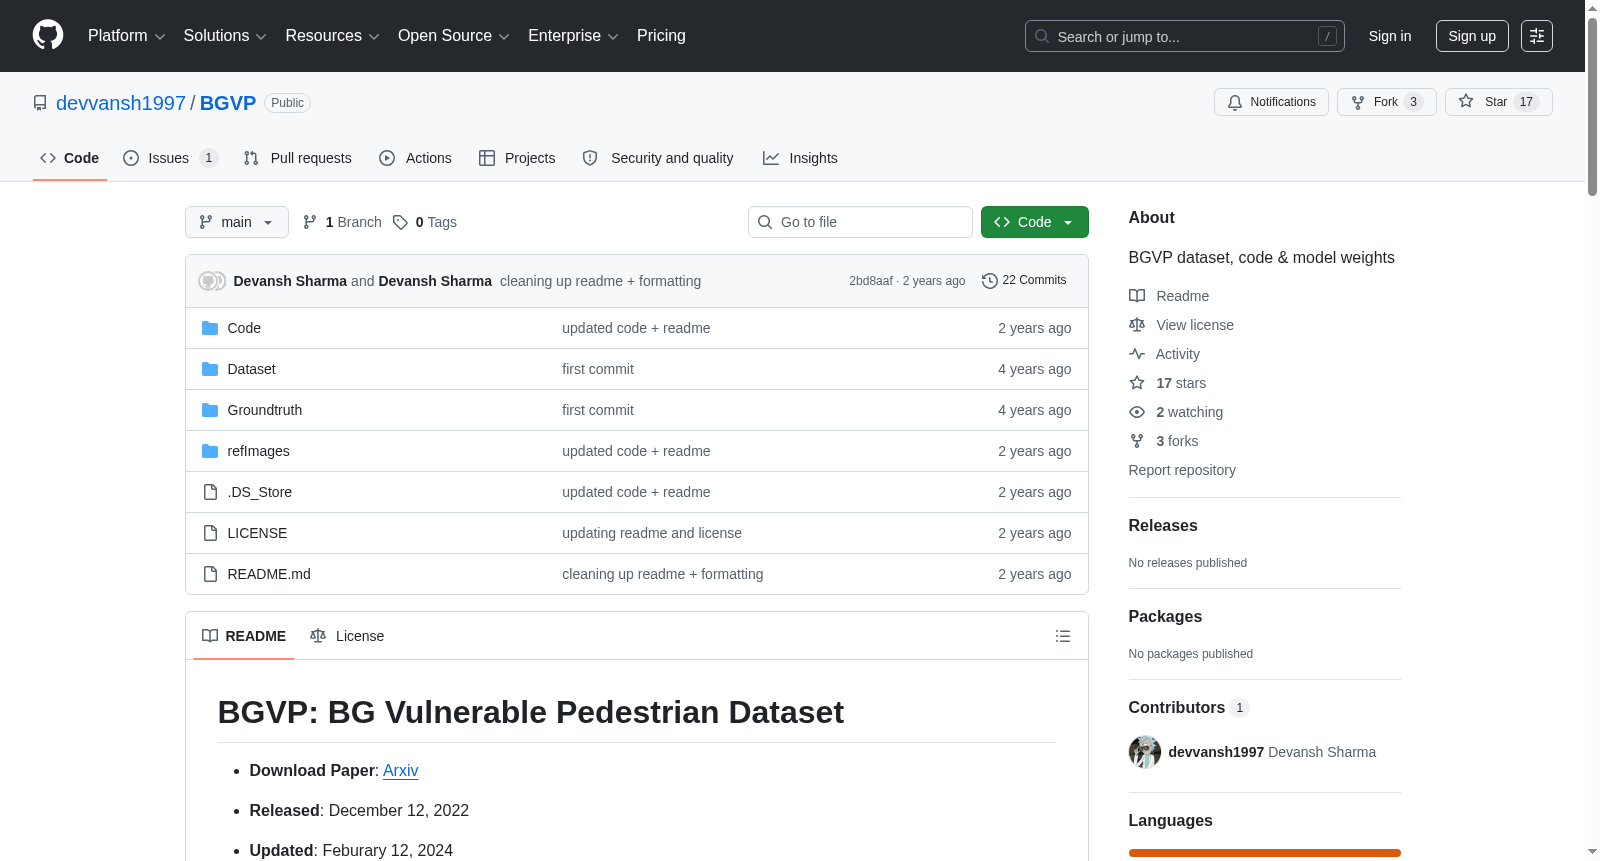Open the Pricing page
The height and width of the screenshot is (861, 1600).
pos(661,36)
